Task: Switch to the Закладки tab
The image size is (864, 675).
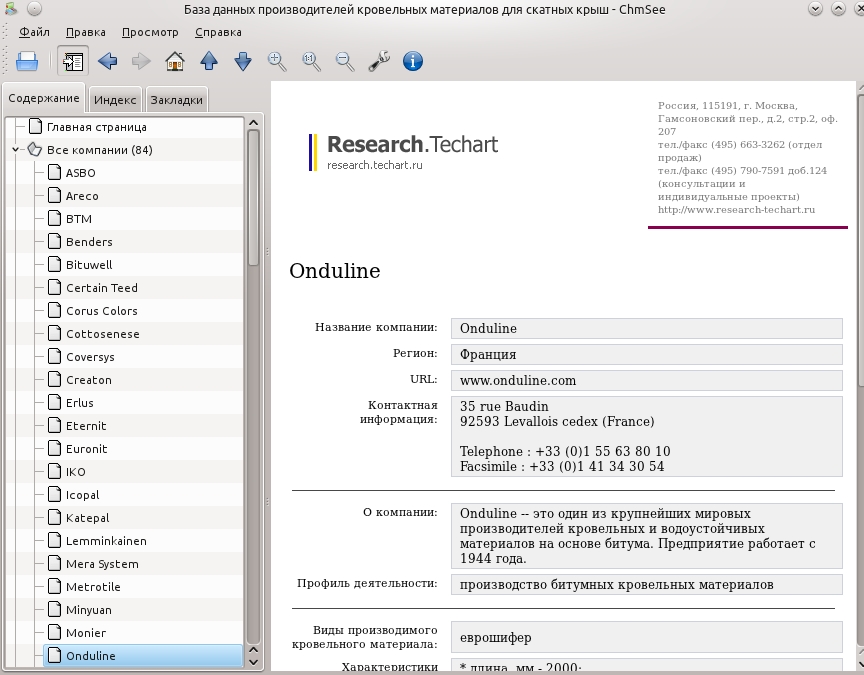Action: coord(176,100)
